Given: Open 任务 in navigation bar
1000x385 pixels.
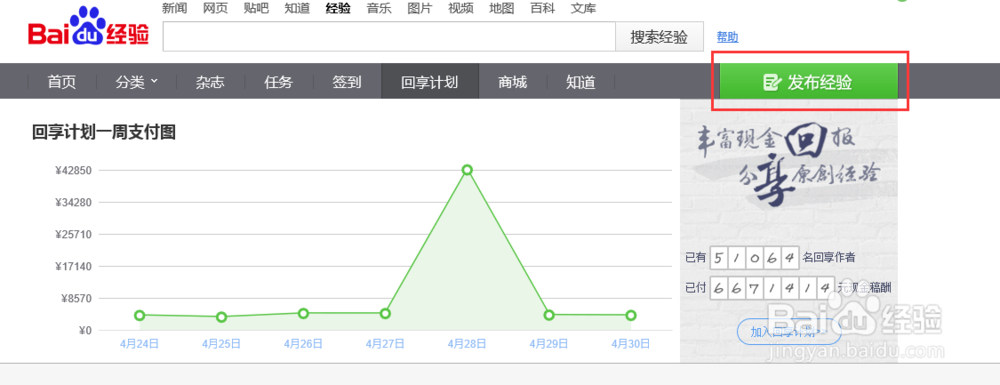Looking at the screenshot, I should click(x=278, y=82).
